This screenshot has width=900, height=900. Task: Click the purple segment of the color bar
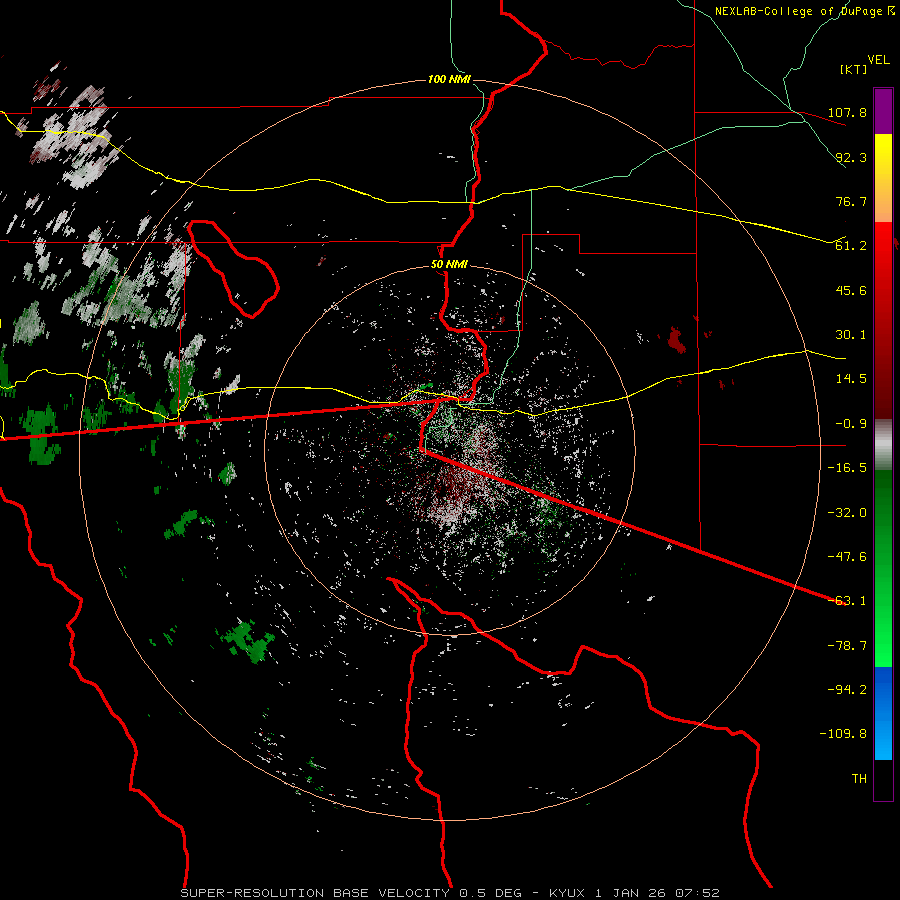pos(883,111)
